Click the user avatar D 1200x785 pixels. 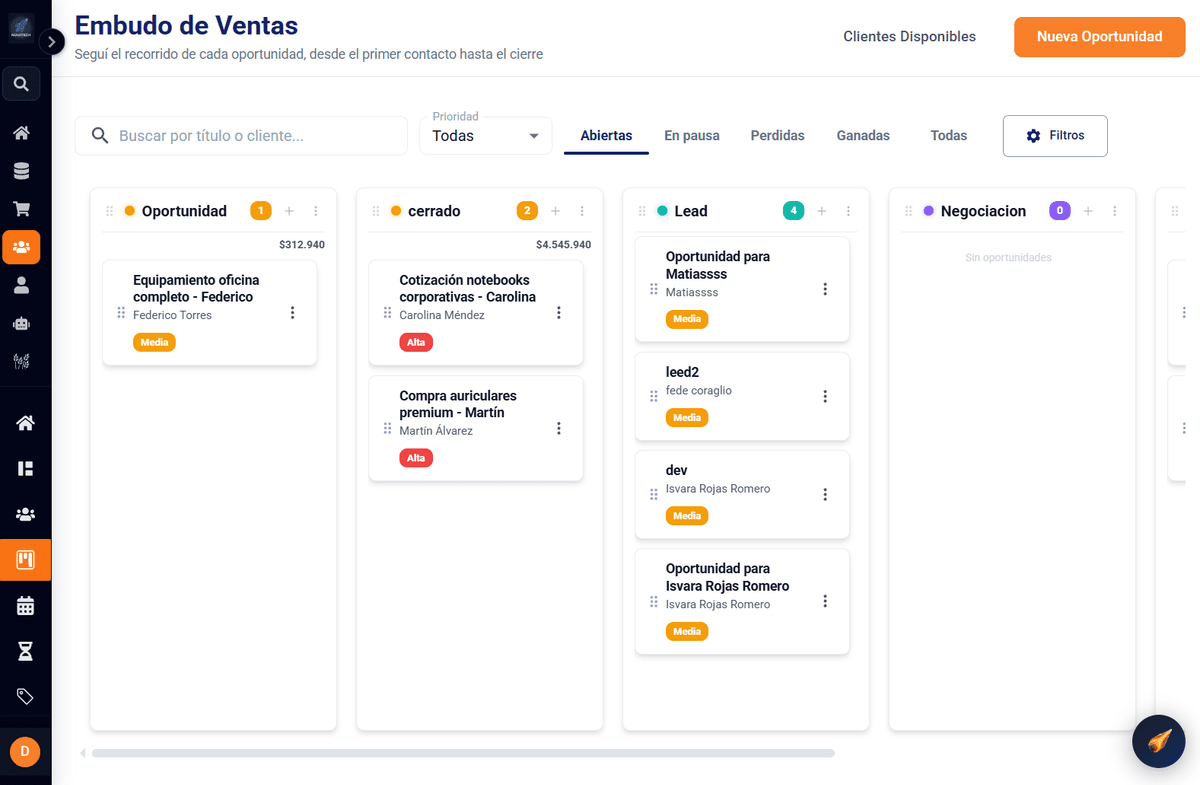coord(25,751)
